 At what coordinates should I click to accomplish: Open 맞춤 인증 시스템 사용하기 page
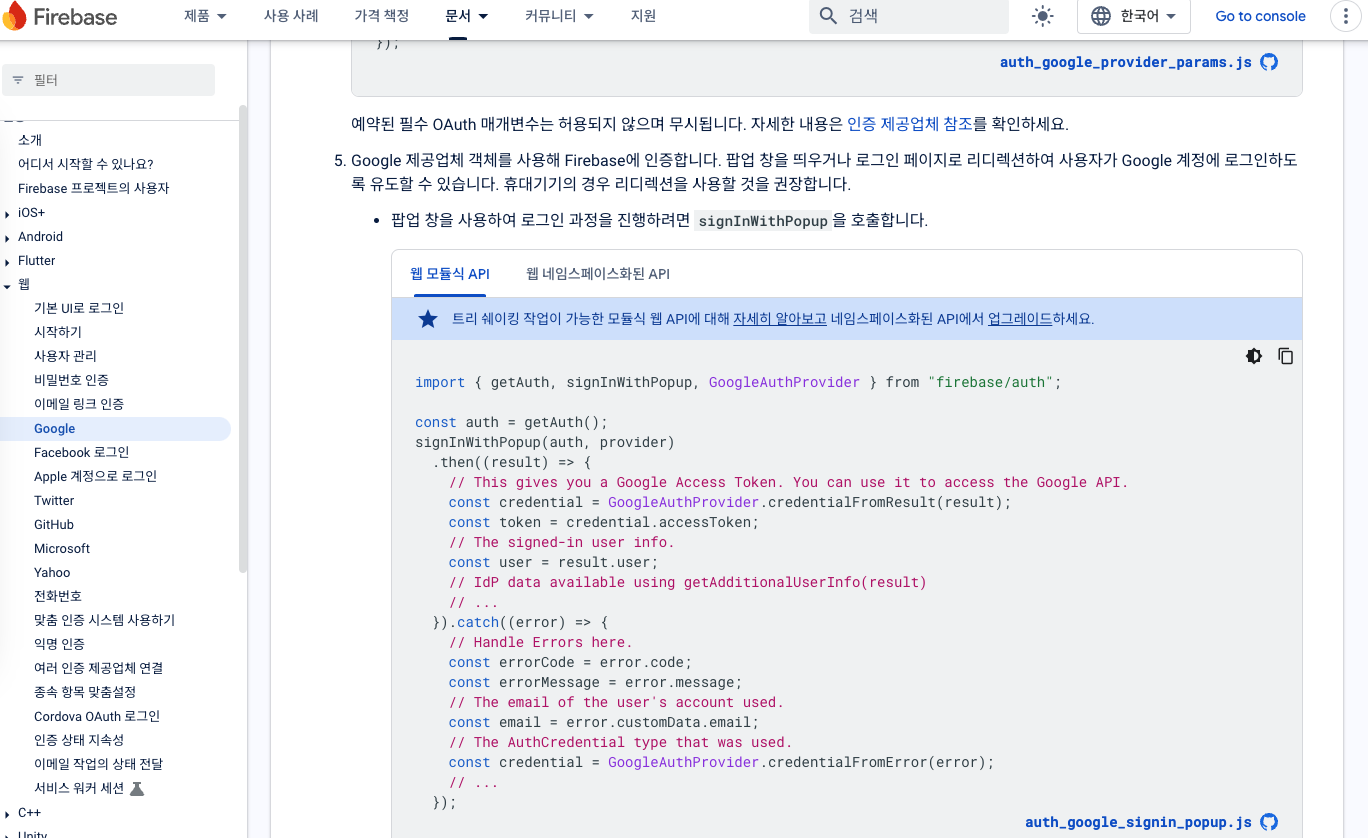point(104,620)
